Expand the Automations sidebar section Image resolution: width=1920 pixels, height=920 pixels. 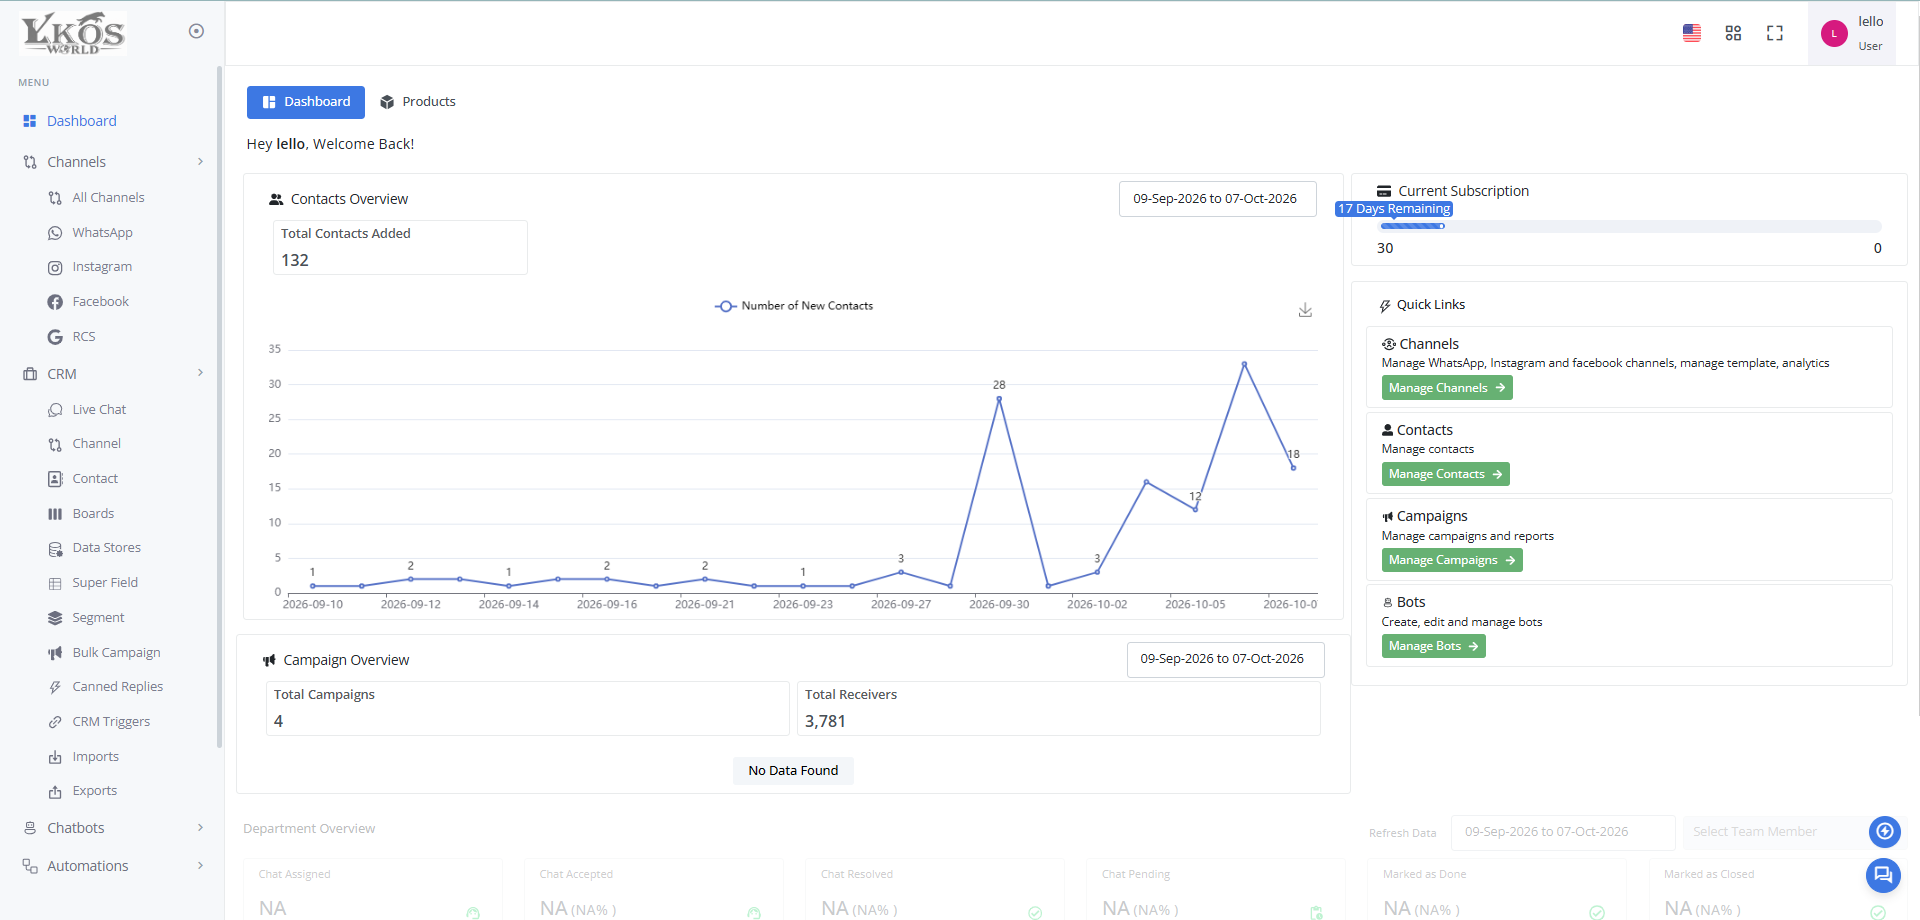(112, 866)
